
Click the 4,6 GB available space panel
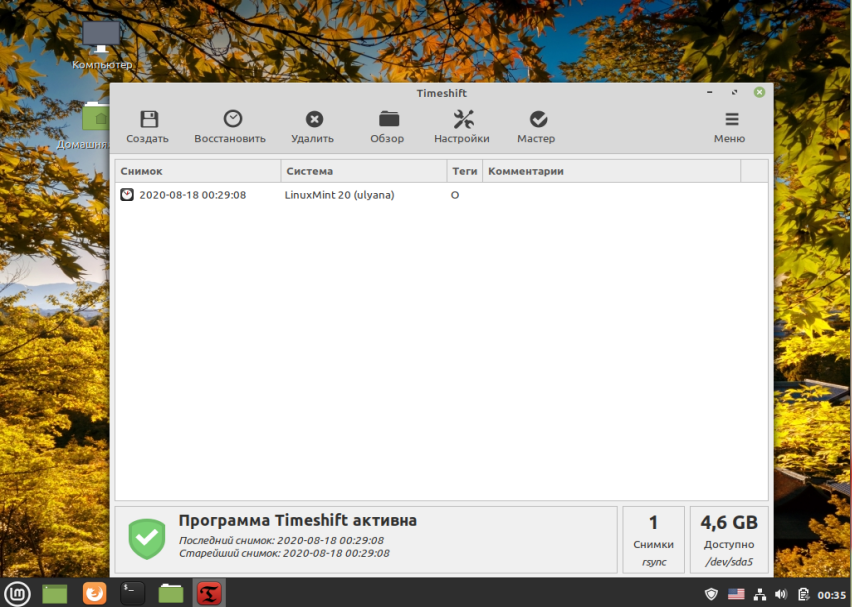(x=729, y=540)
